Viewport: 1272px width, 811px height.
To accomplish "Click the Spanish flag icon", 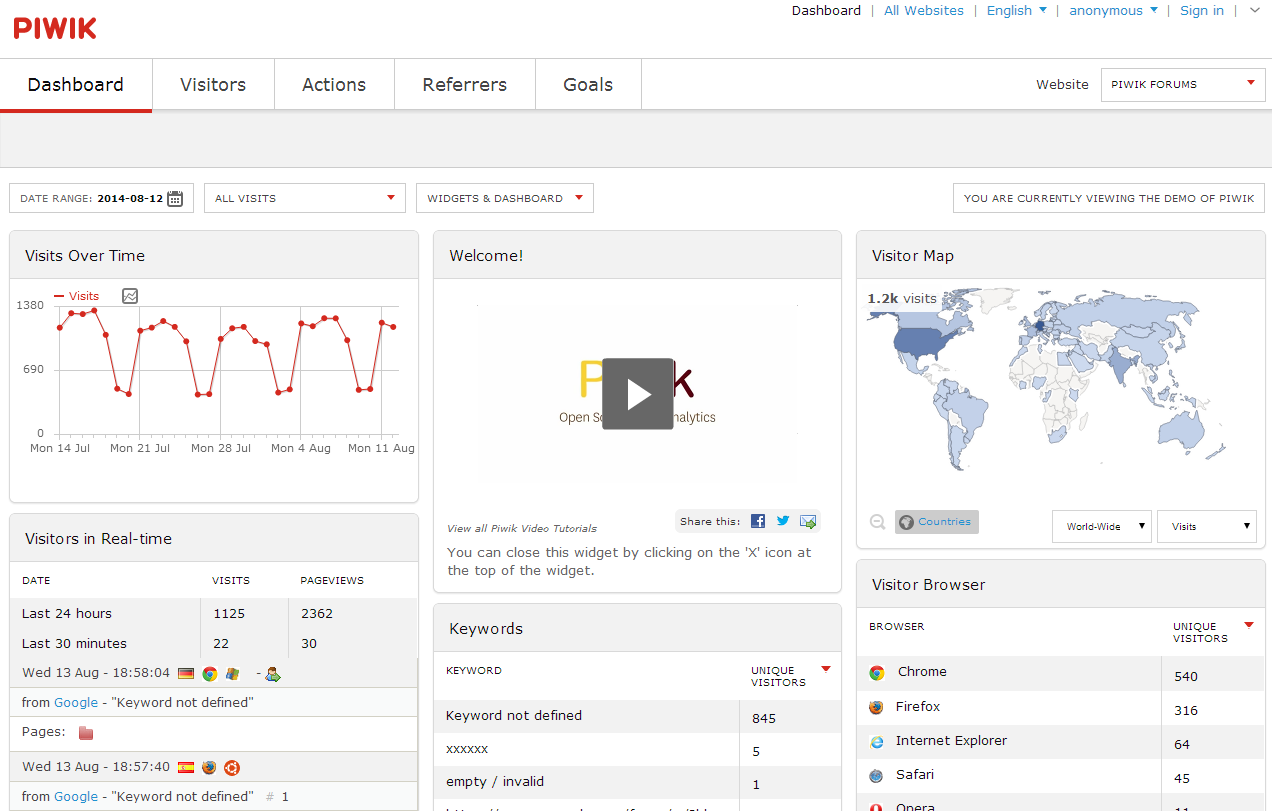I will tap(186, 768).
